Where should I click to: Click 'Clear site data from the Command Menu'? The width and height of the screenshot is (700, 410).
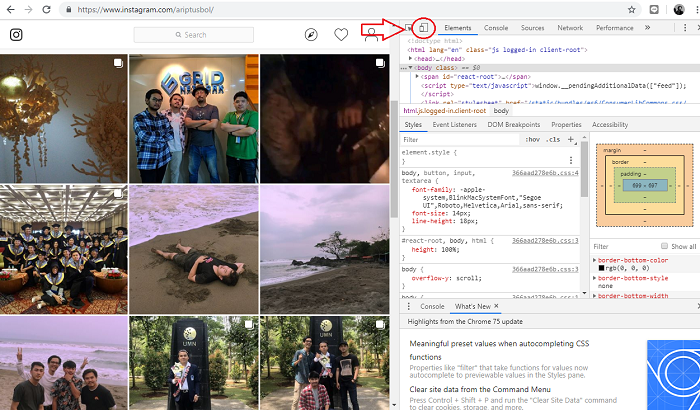point(480,389)
